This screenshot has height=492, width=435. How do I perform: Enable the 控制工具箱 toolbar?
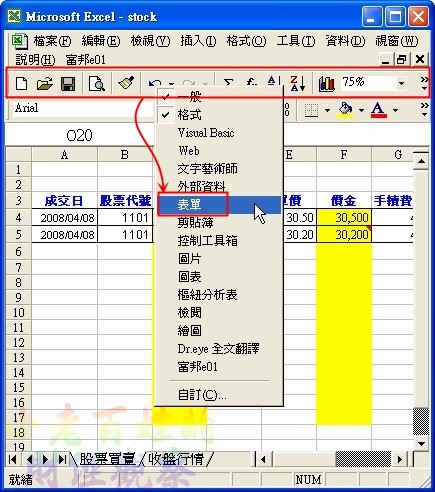[219, 241]
